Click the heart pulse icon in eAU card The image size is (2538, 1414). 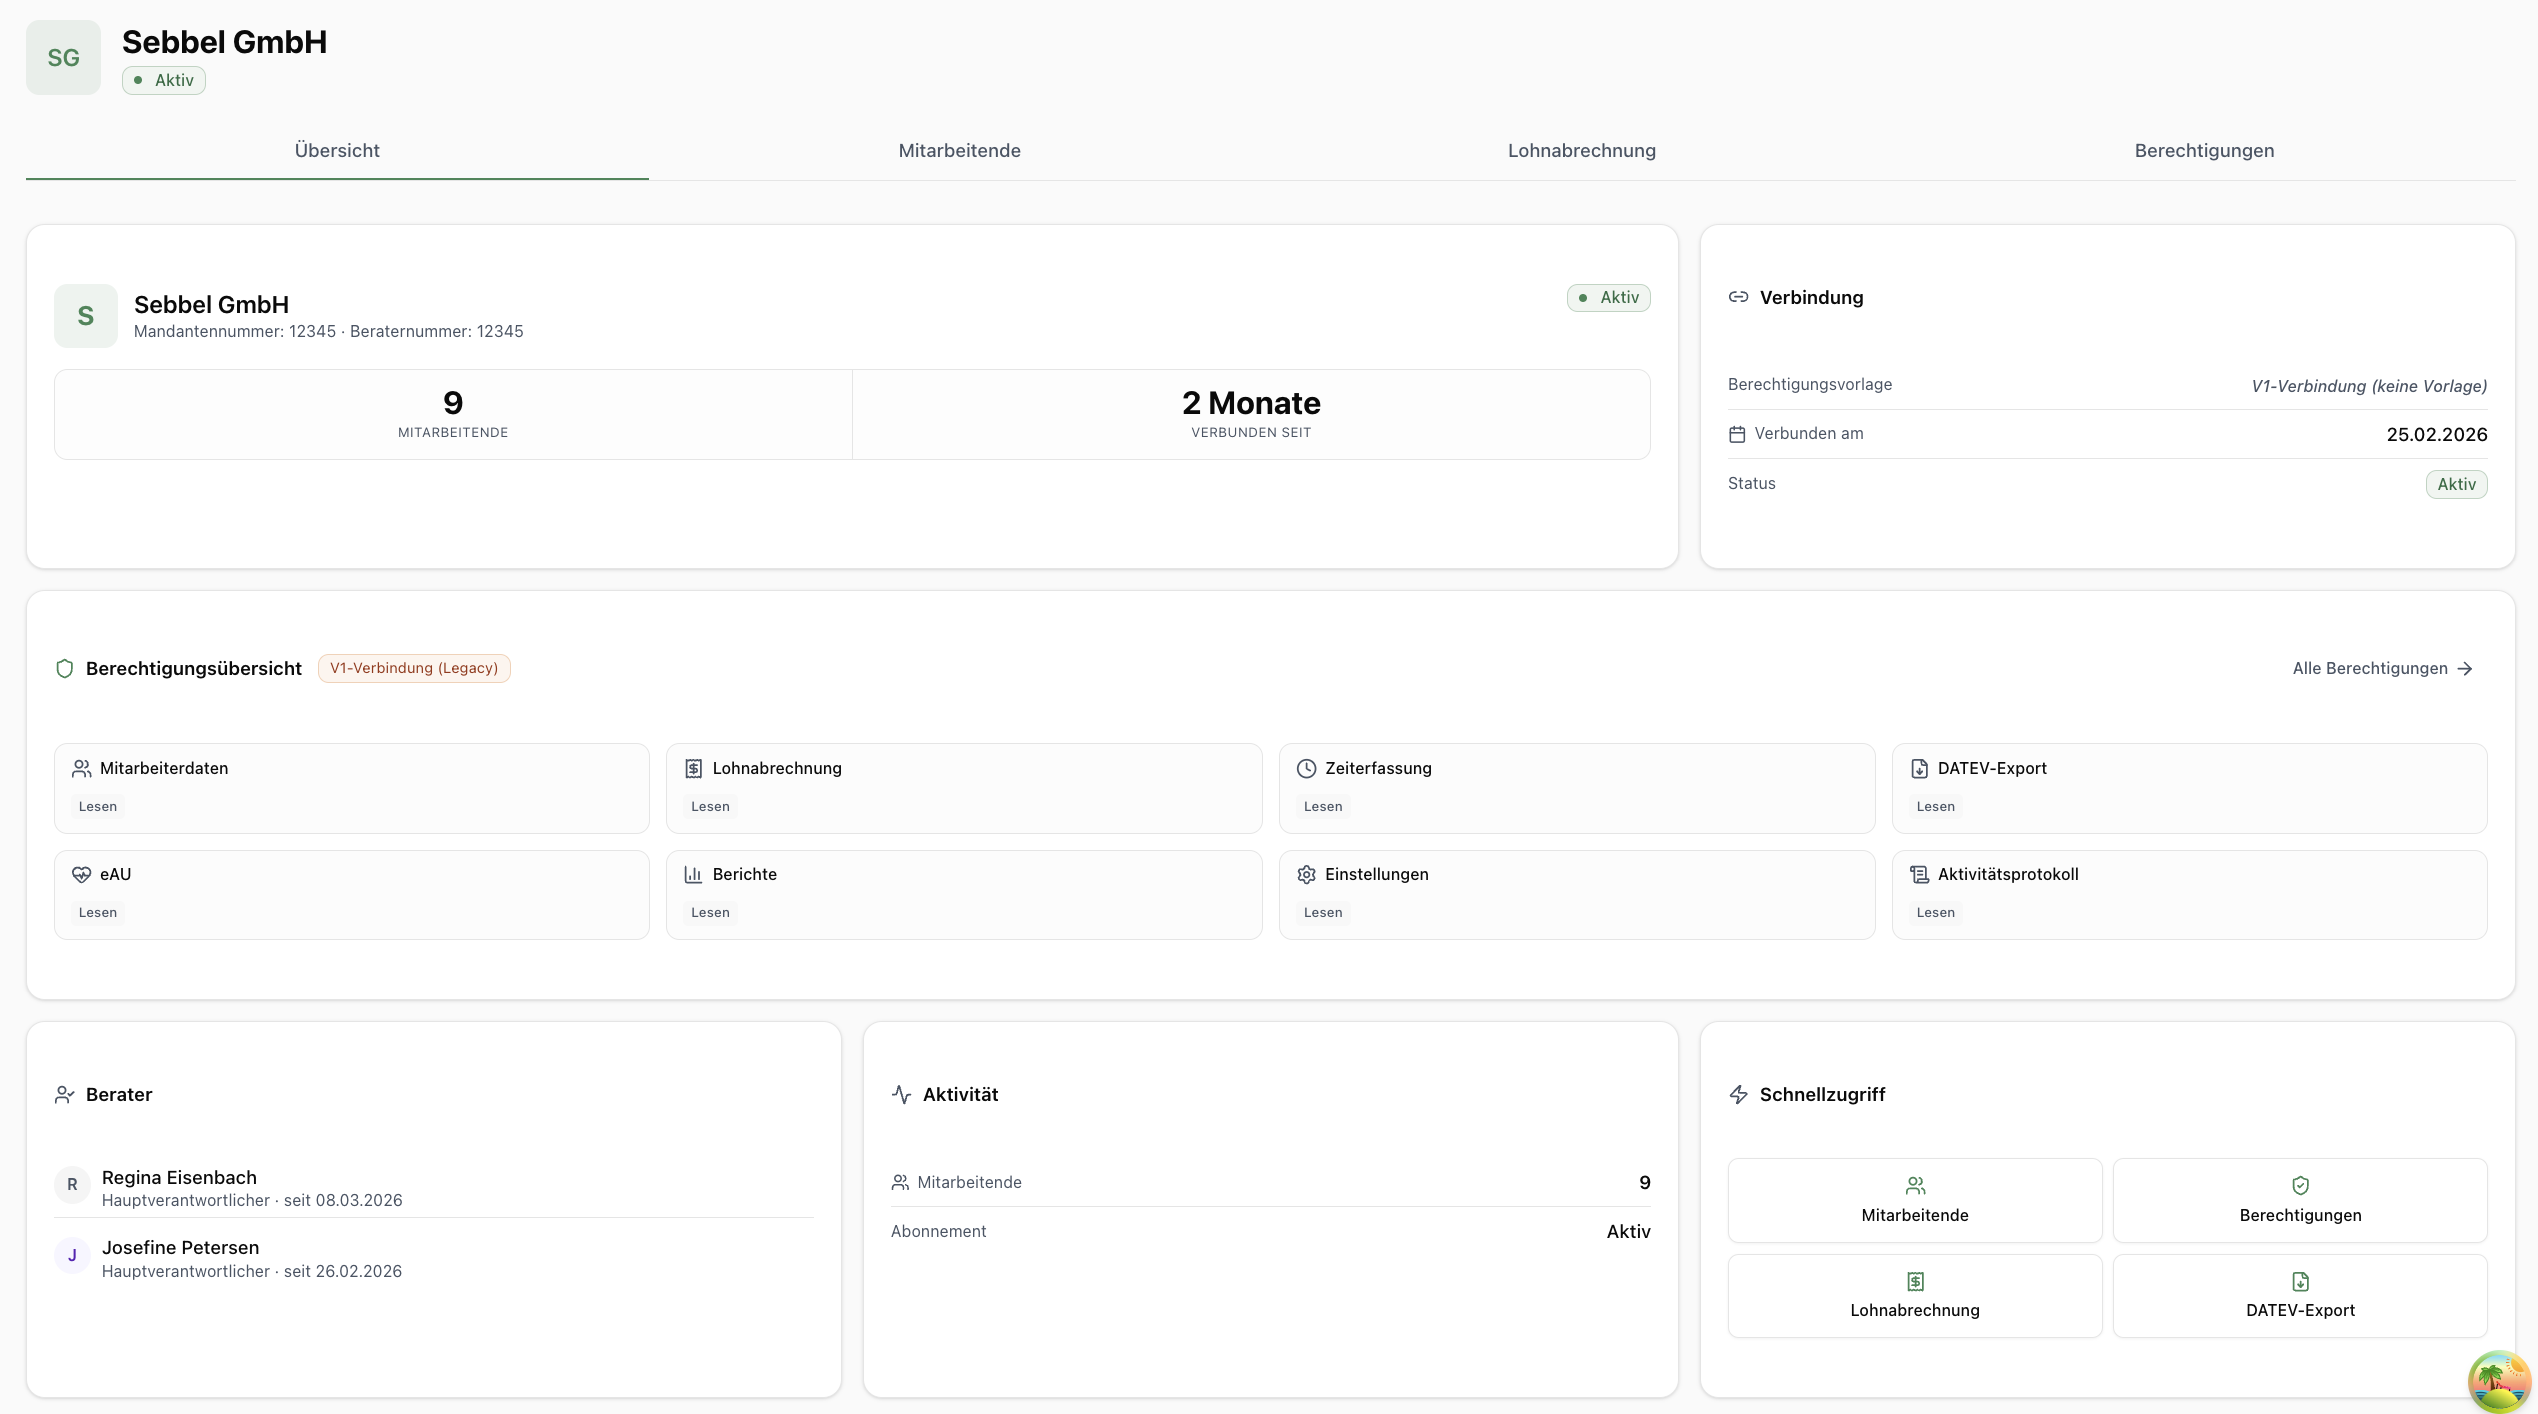coord(82,875)
